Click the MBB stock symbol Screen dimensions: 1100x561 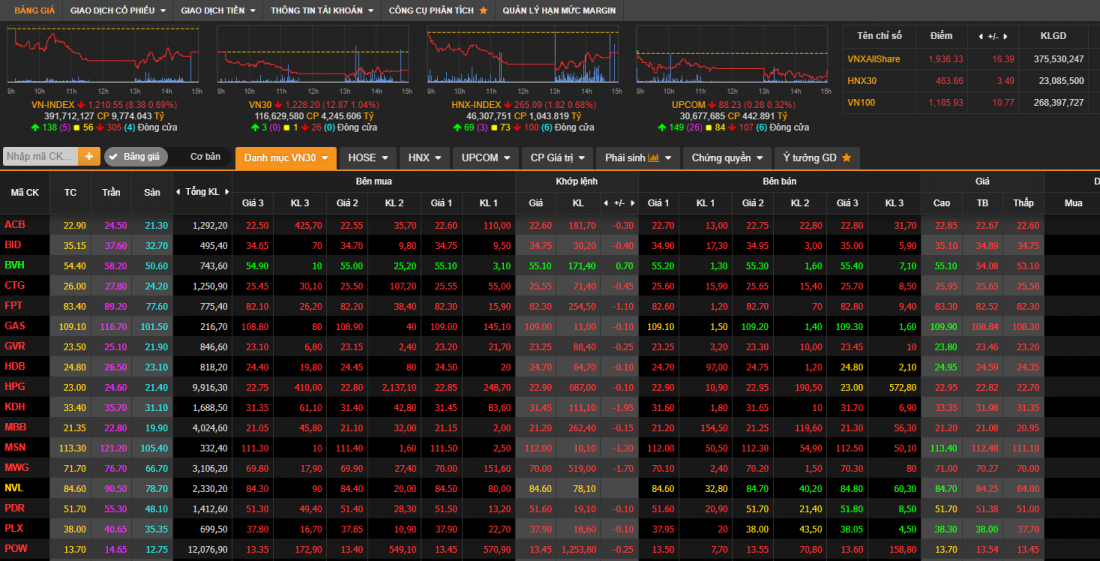(15, 427)
